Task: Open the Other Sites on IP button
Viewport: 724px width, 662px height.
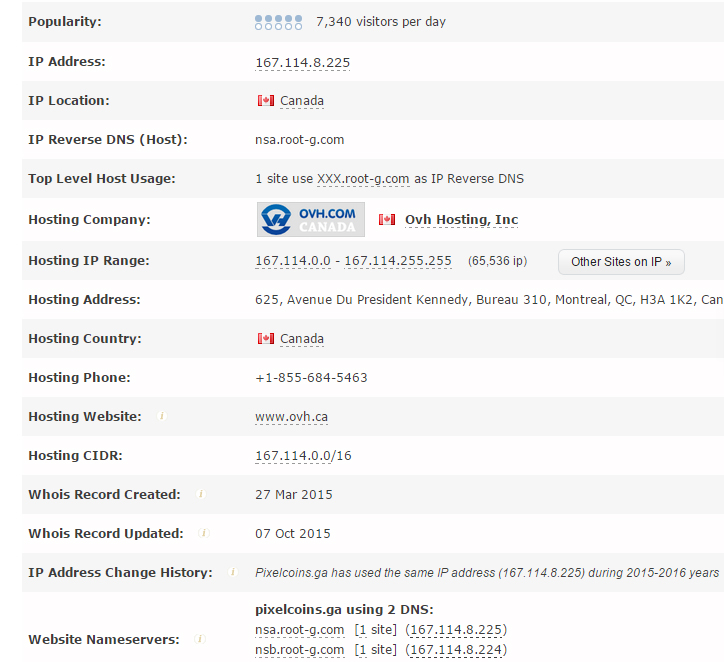Action: pos(621,262)
